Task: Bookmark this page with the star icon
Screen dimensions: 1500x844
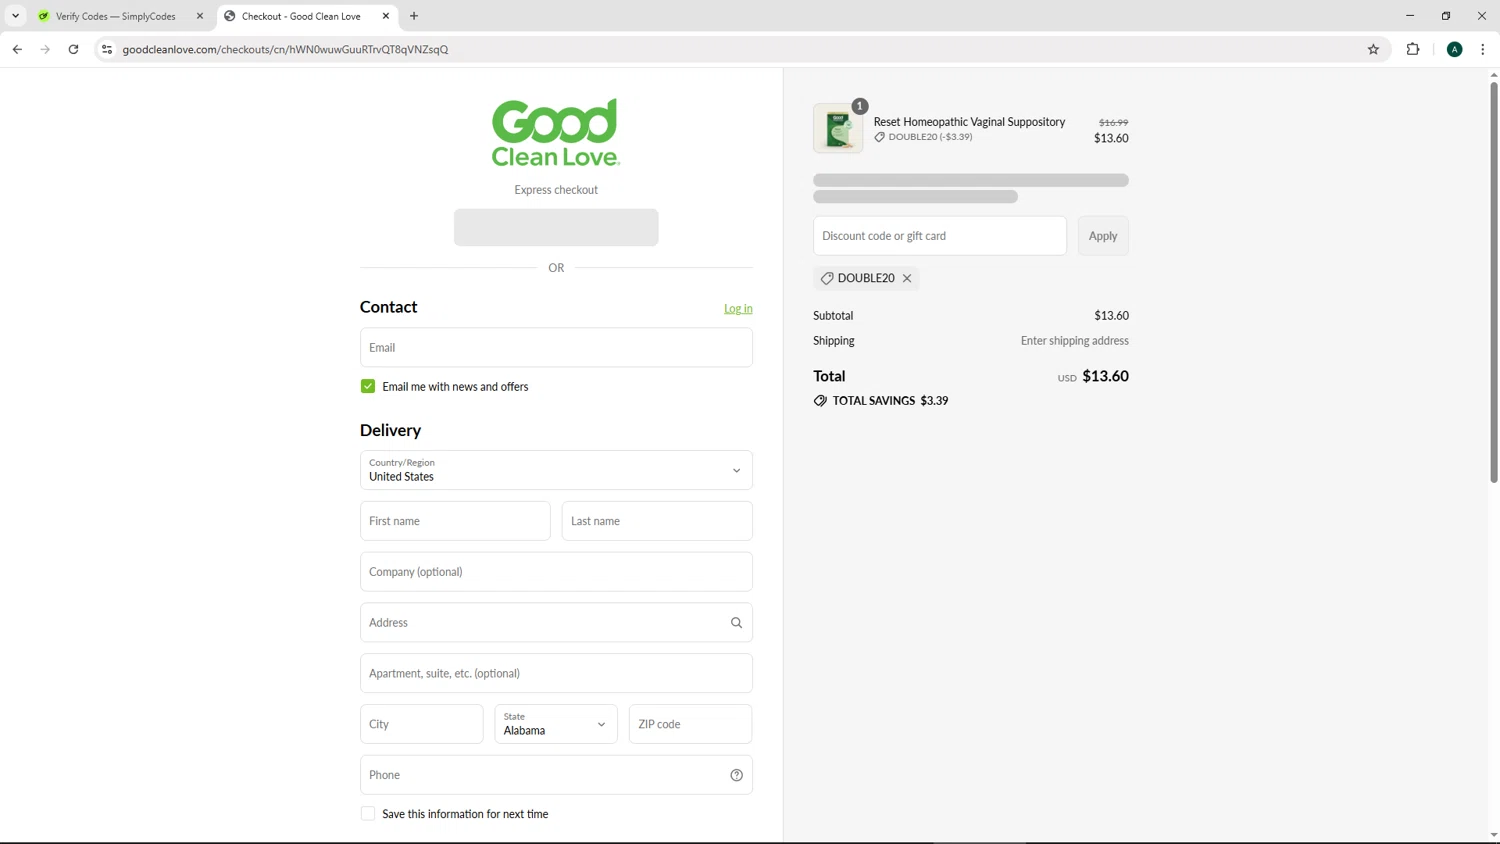Action: click(1373, 49)
